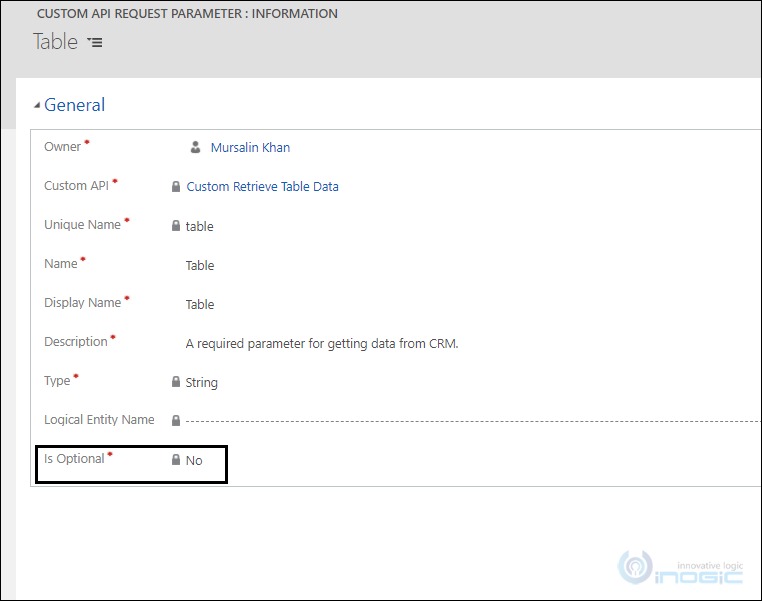Open the Custom Retrieve Table Data link
This screenshot has height=601, width=762.
(262, 187)
